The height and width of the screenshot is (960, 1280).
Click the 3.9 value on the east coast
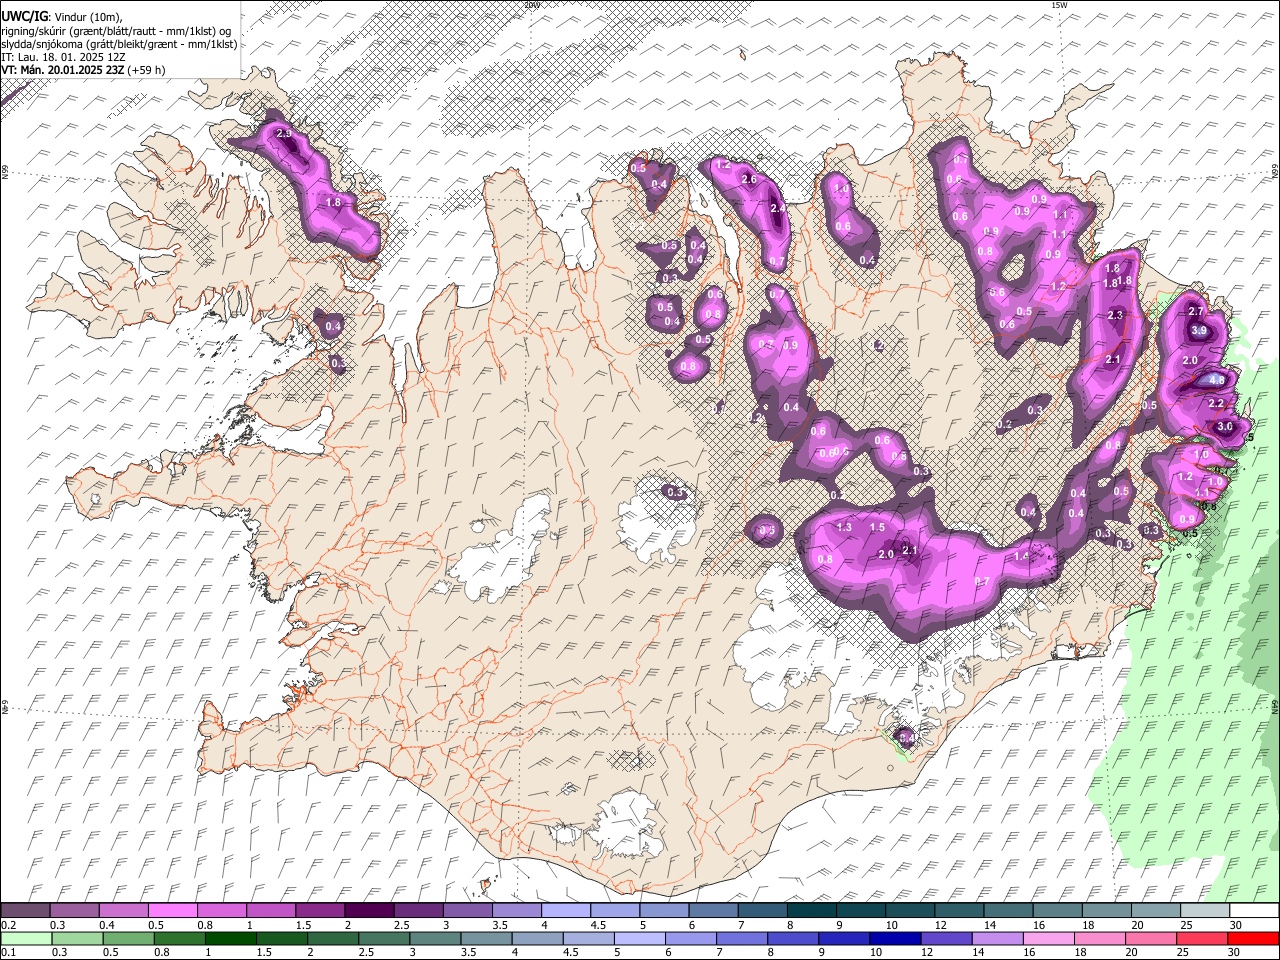pos(1199,331)
